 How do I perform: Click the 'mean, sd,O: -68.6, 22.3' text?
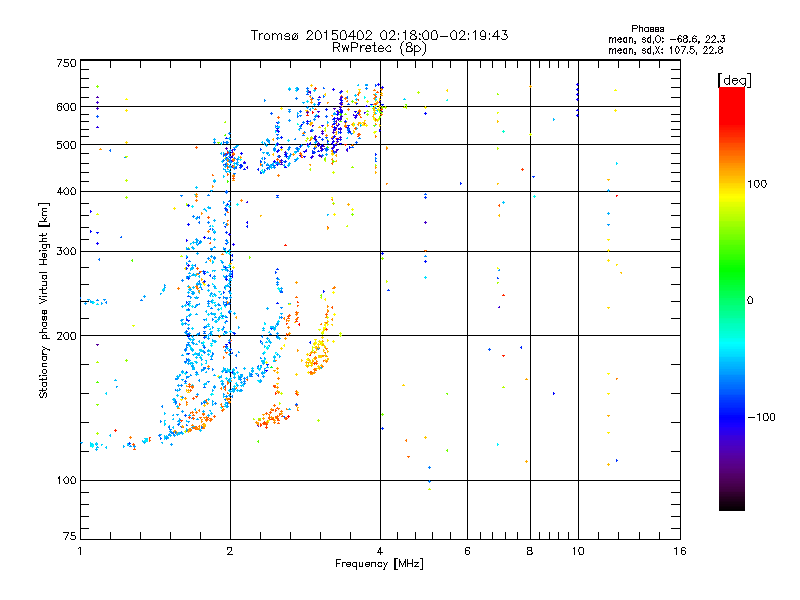[666, 39]
